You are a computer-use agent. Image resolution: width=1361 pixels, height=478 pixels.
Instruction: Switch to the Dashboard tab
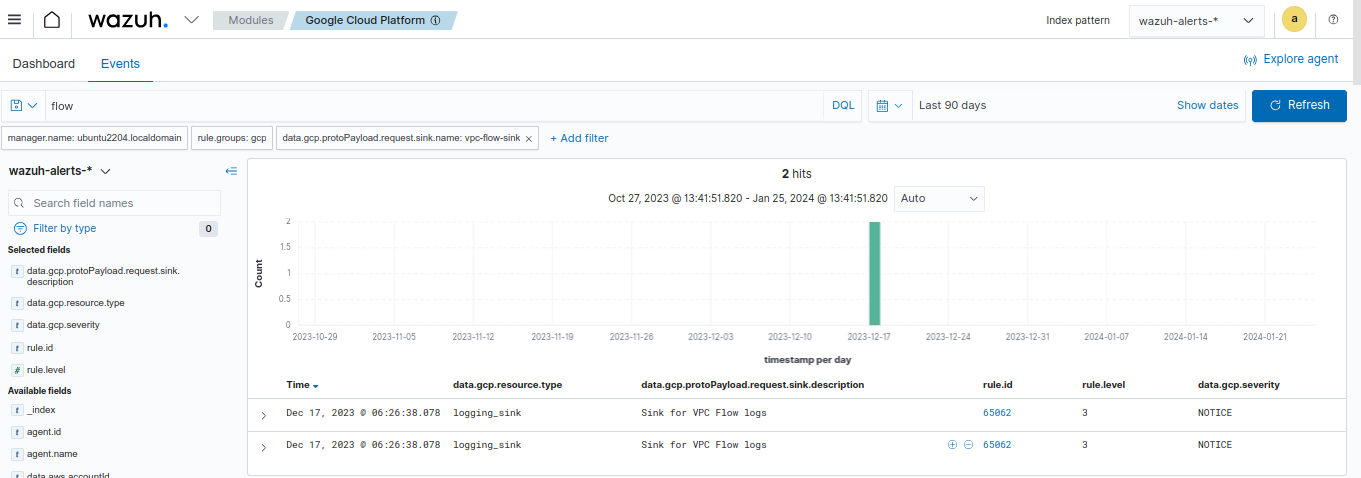pos(44,63)
